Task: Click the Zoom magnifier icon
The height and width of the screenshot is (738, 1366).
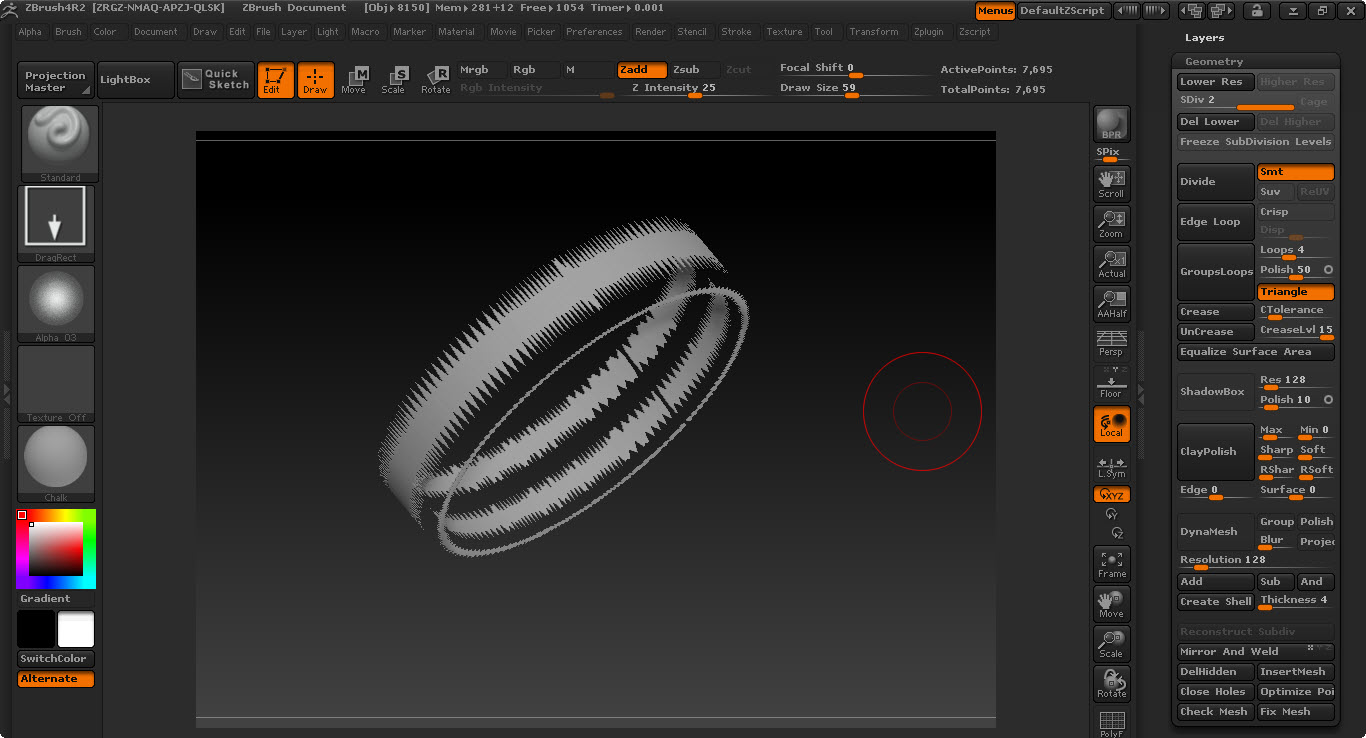Action: (1111, 223)
